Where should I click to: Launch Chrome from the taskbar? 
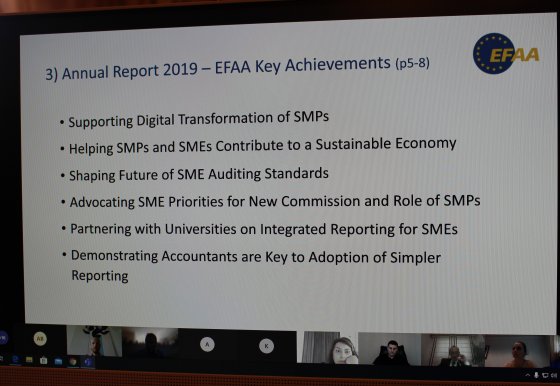point(73,361)
